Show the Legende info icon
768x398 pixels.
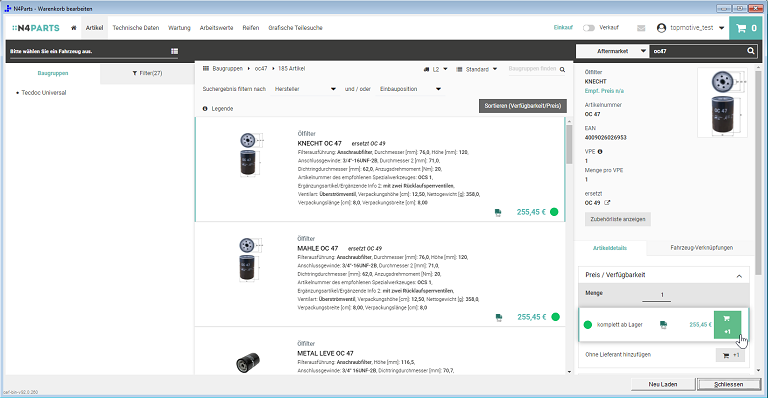[x=205, y=109]
